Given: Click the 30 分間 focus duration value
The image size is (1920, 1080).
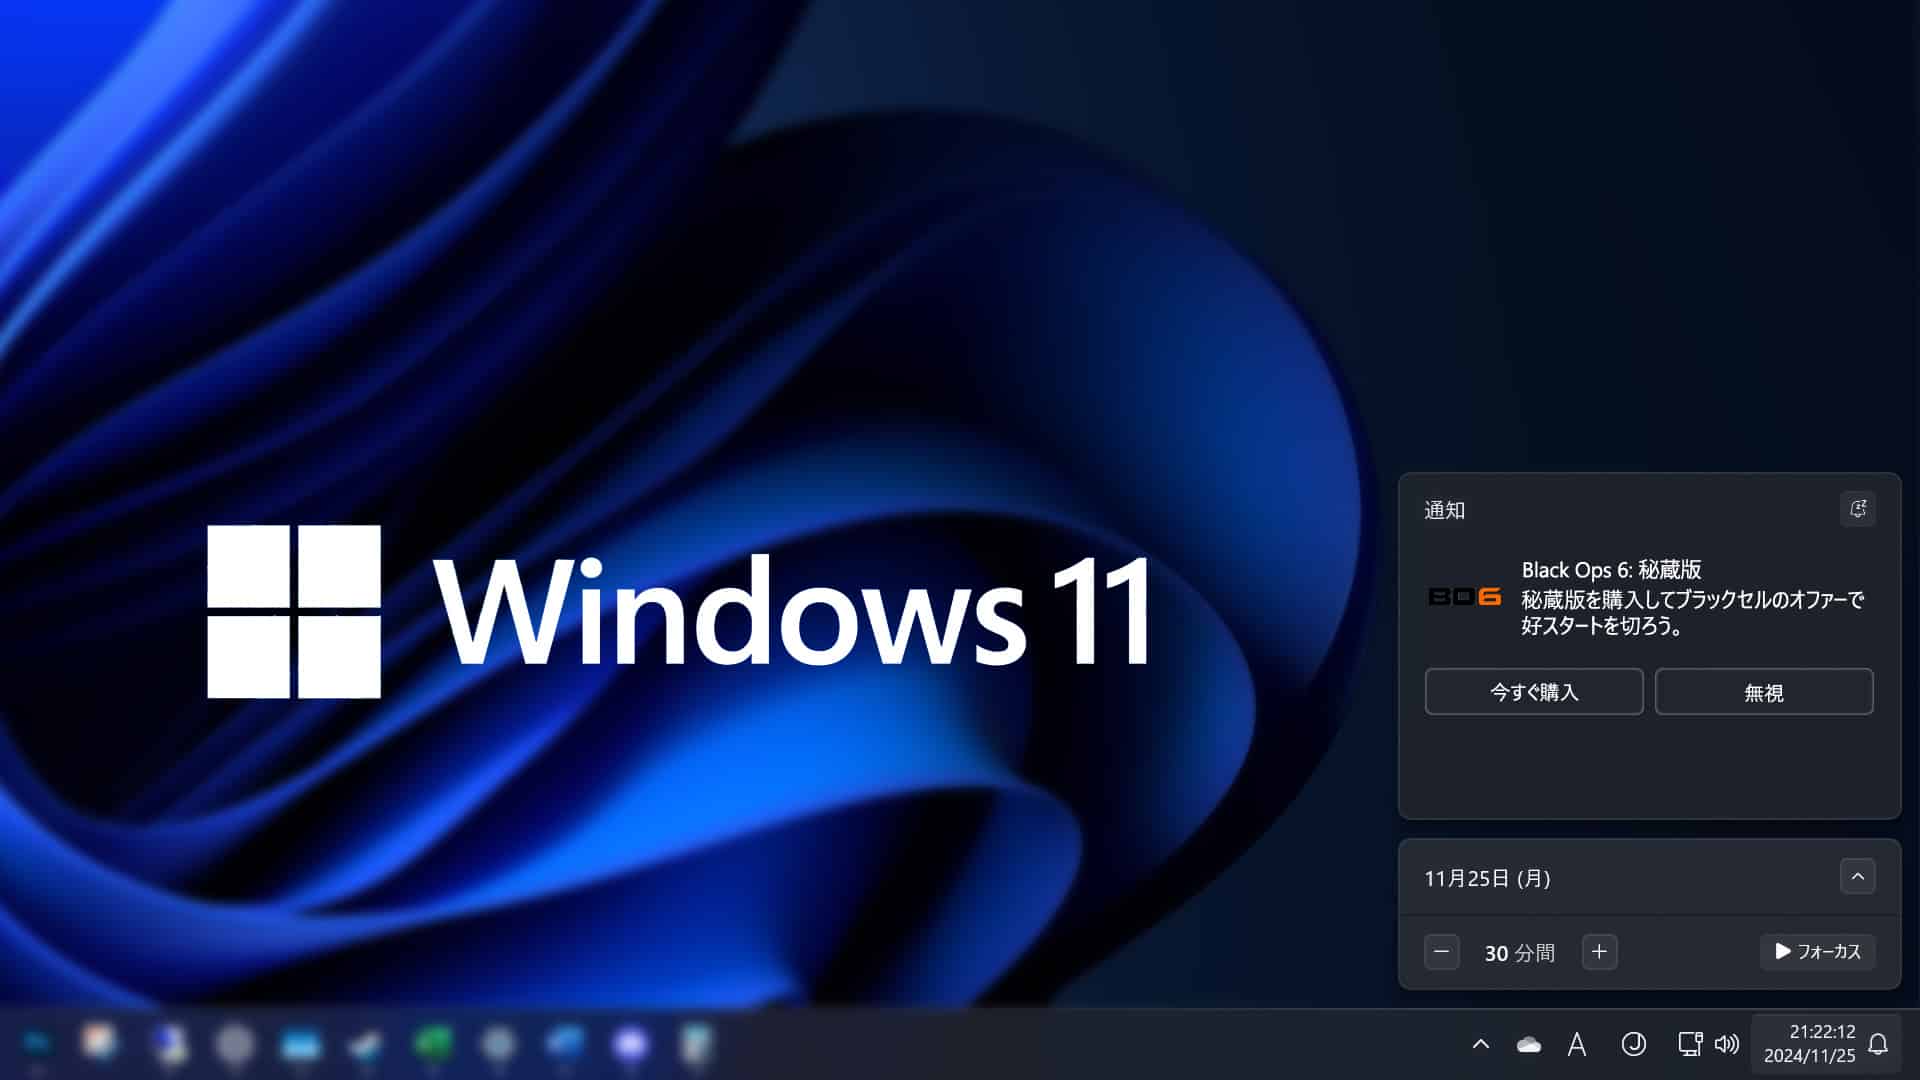Looking at the screenshot, I should [1519, 953].
